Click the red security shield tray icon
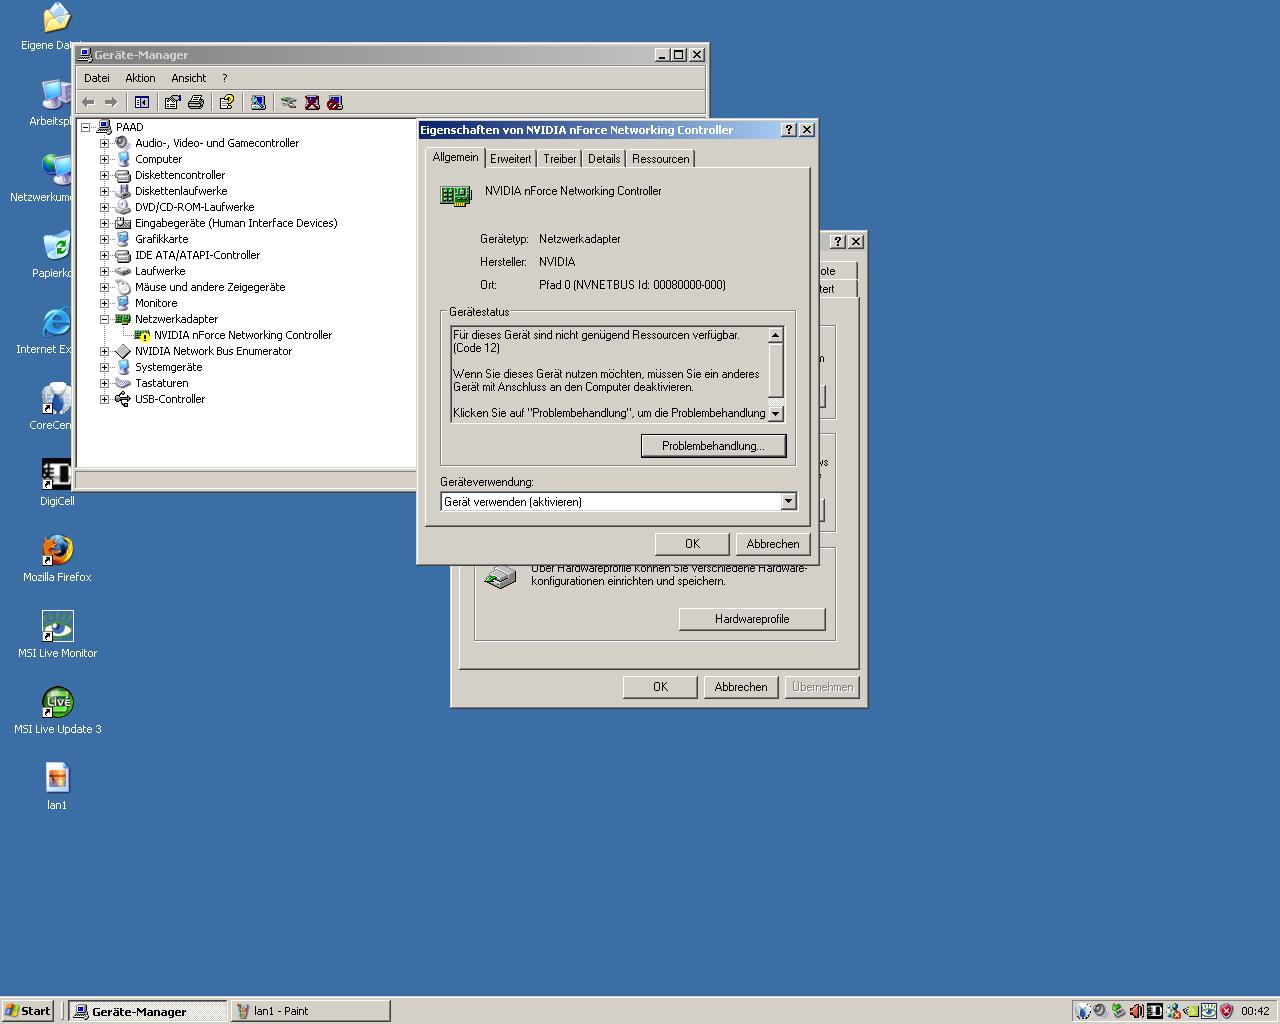The image size is (1280, 1024). 1226,1011
